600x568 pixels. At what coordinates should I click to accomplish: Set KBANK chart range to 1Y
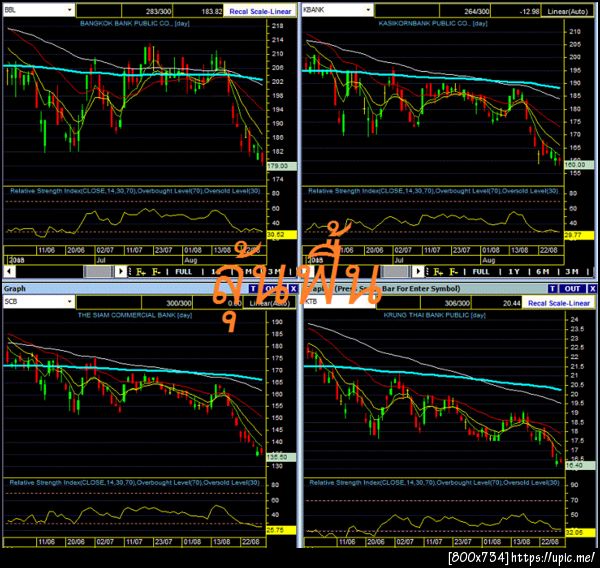coord(514,272)
